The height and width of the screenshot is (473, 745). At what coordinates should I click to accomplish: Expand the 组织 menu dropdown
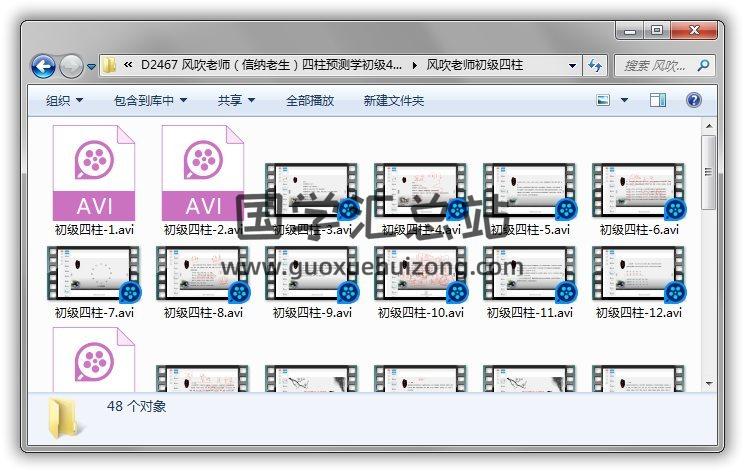point(64,100)
